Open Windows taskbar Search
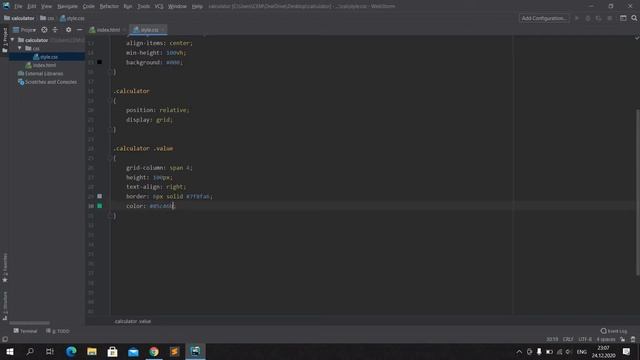 coord(30,351)
